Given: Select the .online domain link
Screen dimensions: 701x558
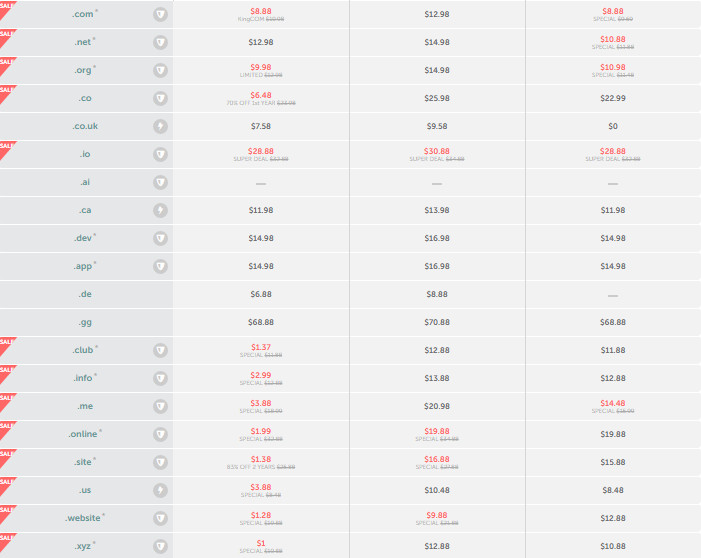Looking at the screenshot, I should pyautogui.click(x=83, y=434).
